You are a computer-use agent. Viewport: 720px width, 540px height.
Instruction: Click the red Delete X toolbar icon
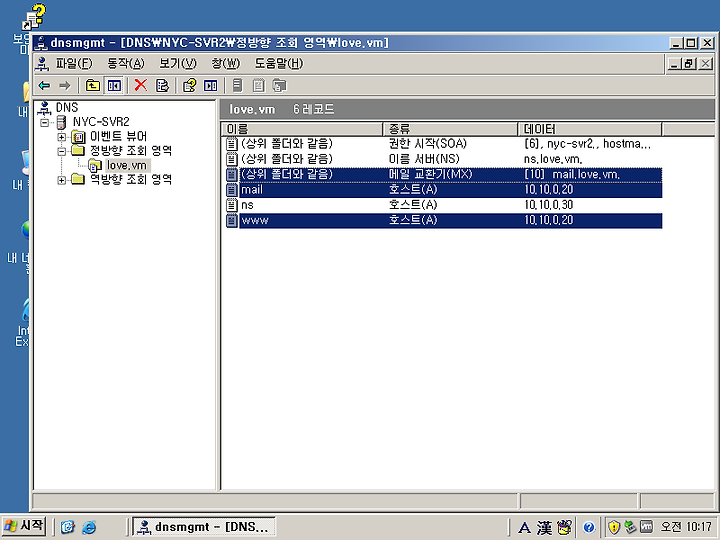141,85
